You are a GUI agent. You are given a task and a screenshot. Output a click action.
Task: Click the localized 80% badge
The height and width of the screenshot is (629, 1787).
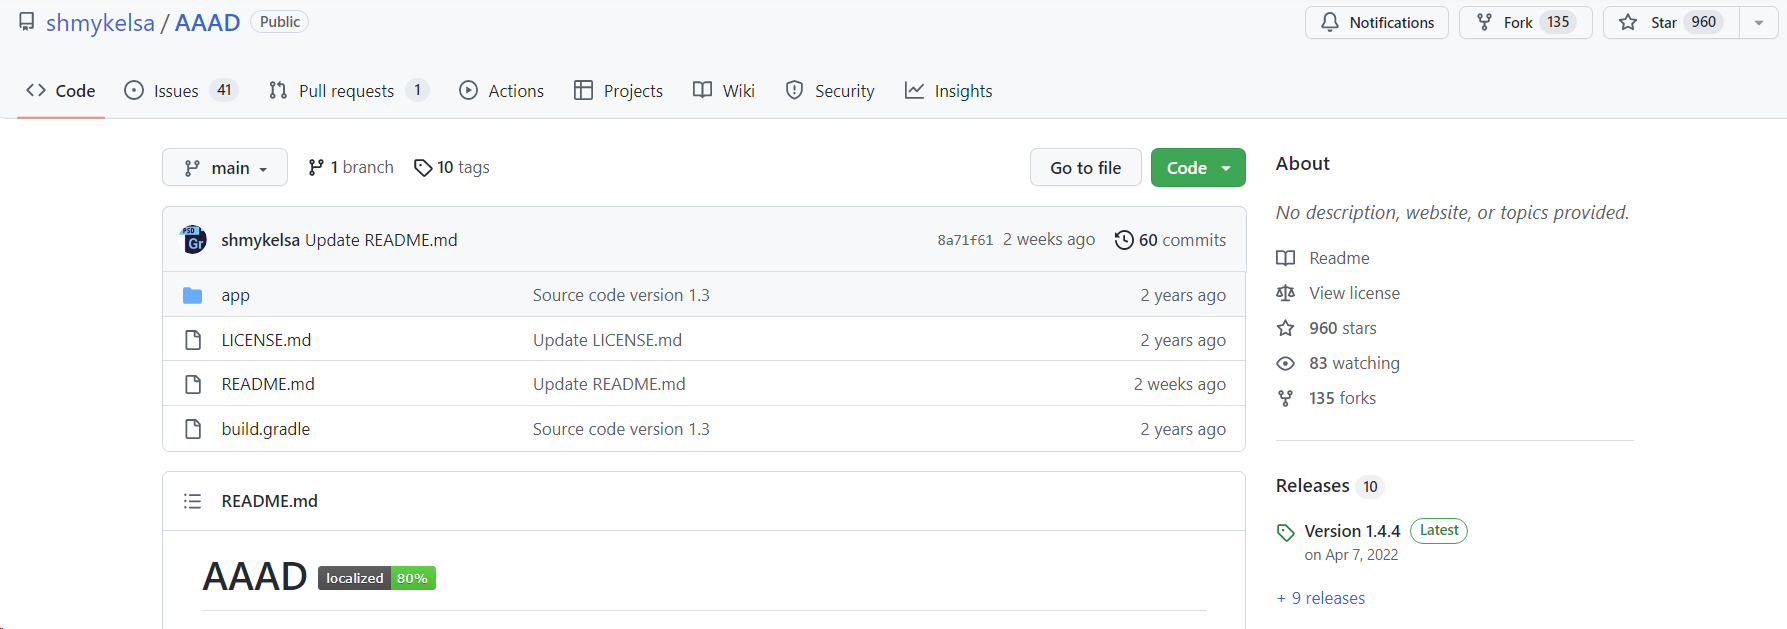tap(377, 578)
